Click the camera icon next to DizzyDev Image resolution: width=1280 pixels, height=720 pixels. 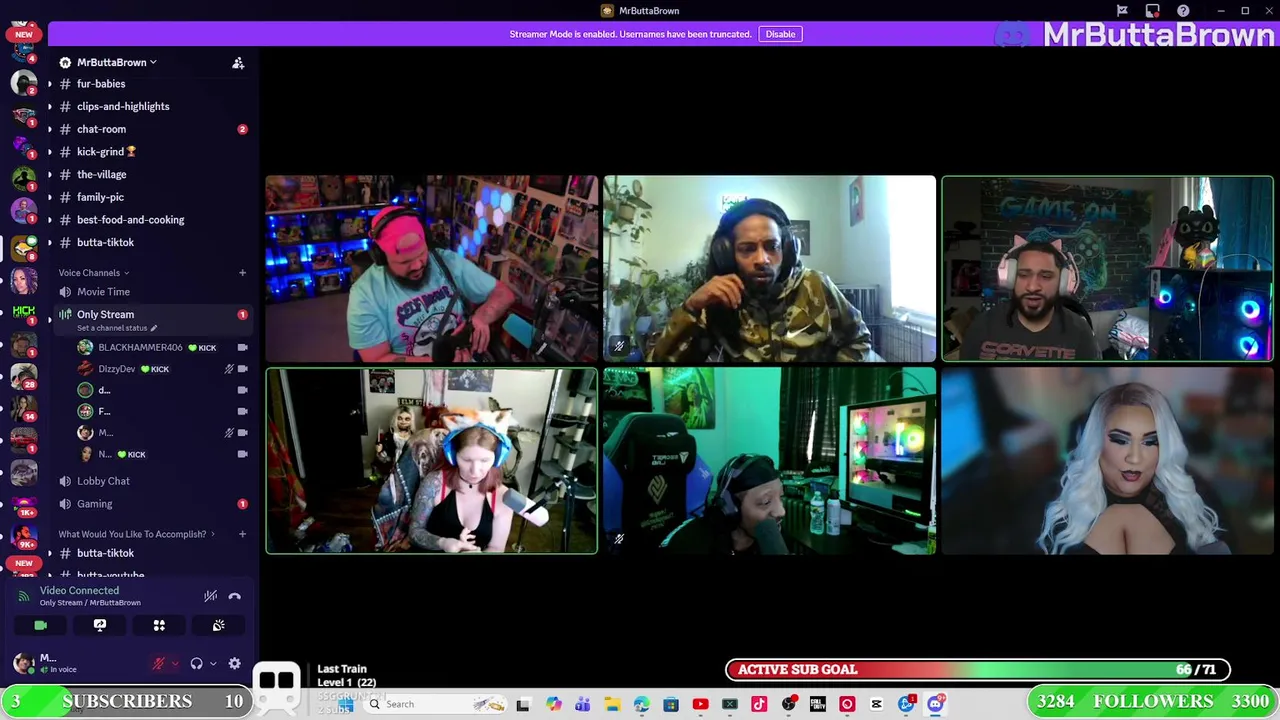[x=242, y=369]
